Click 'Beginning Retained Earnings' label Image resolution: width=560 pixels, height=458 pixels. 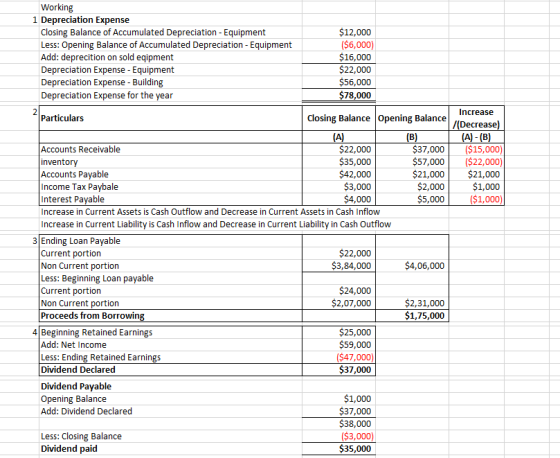pos(97,333)
